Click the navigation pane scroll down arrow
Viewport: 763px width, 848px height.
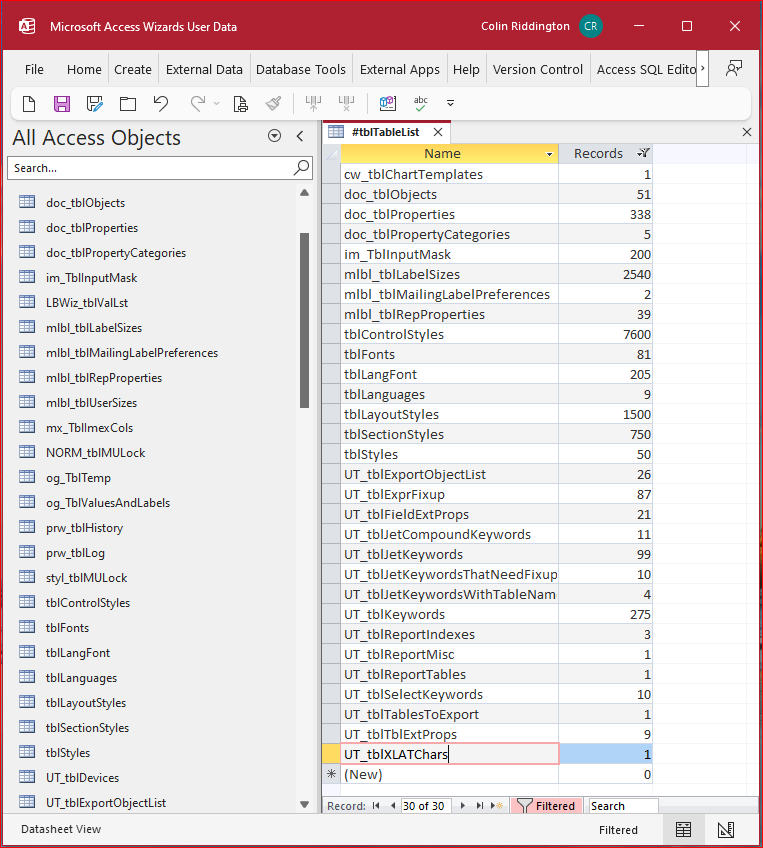tap(304, 804)
